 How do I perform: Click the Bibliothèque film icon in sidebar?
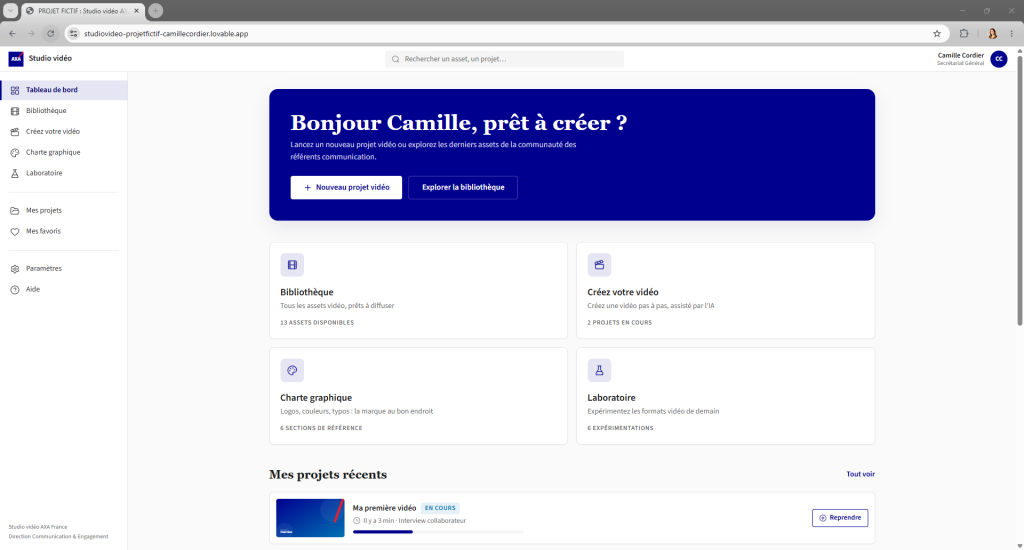15,111
